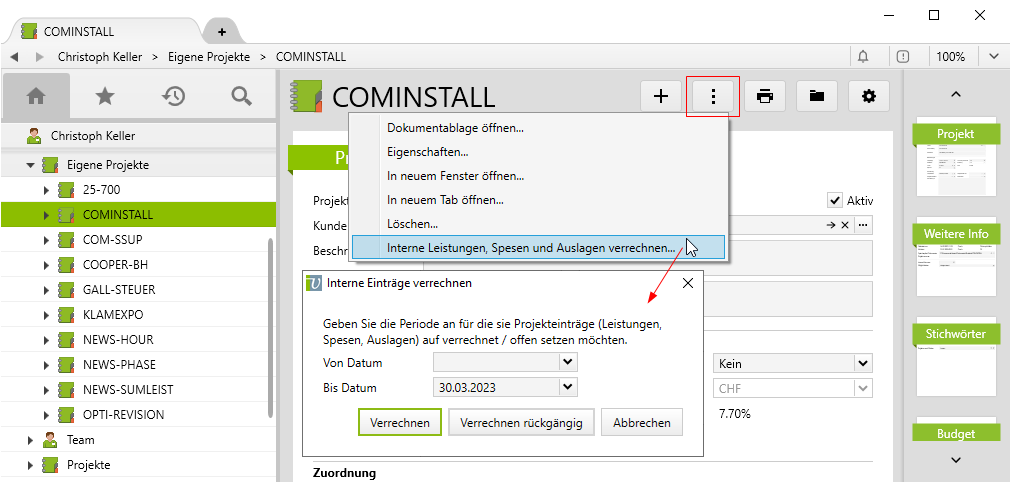The height and width of the screenshot is (483, 1011).
Task: Toggle the Aktiv checkbox
Action: coord(835,200)
